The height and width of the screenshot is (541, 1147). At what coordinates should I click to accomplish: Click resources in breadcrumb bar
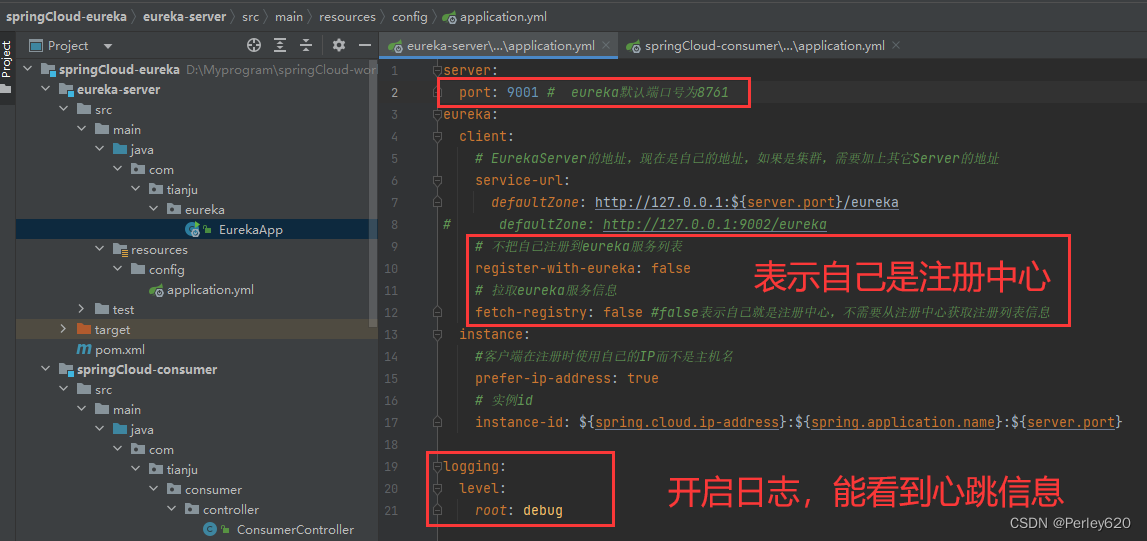(347, 16)
